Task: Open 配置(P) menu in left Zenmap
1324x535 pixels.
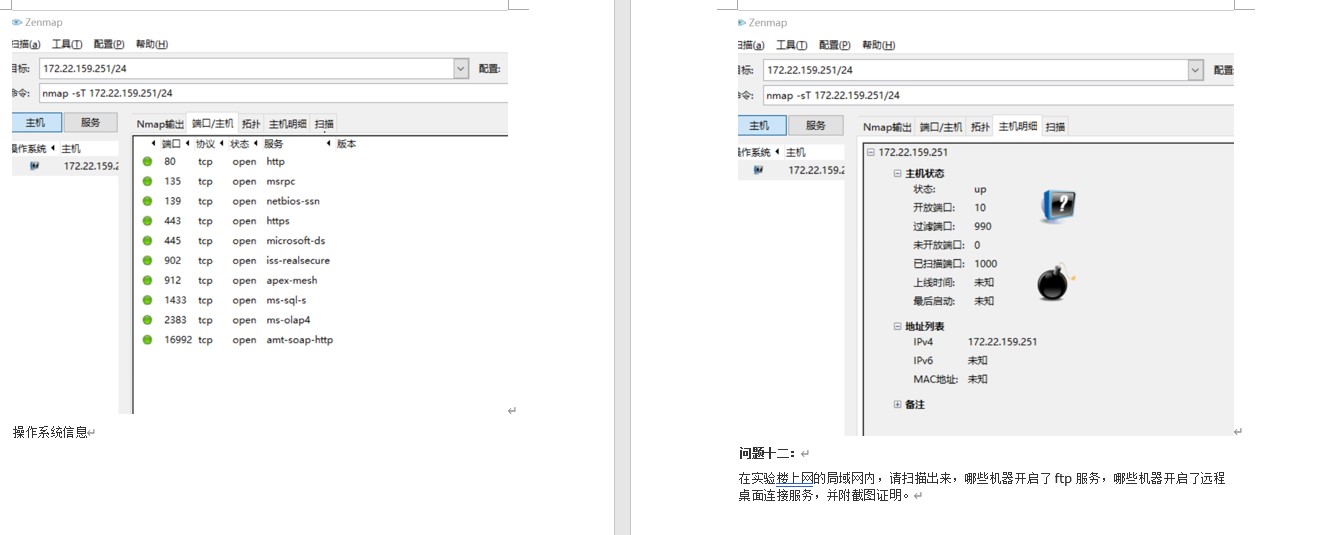Action: click(x=109, y=44)
